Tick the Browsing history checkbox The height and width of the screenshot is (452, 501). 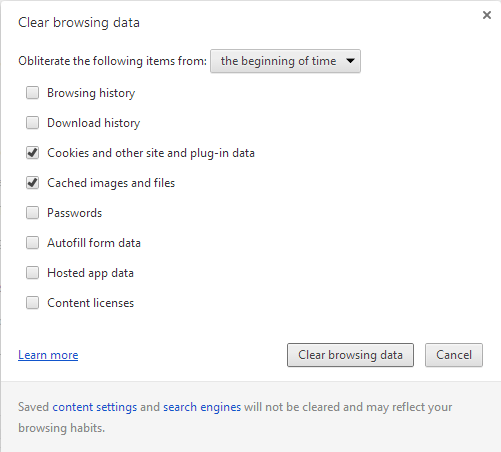pos(32,93)
